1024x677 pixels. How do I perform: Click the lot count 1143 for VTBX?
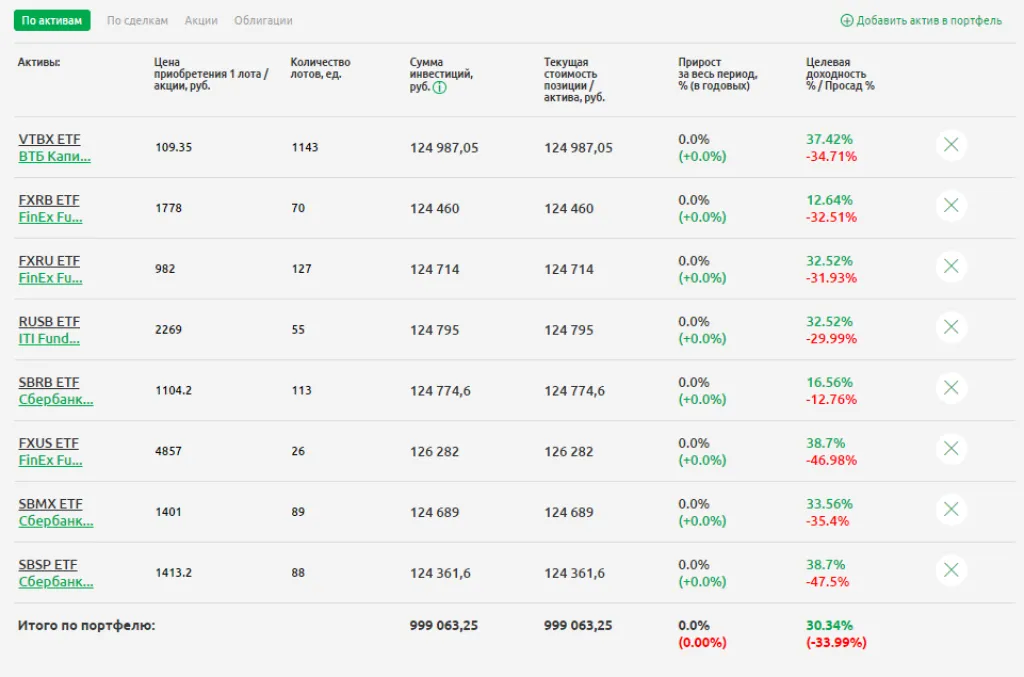pos(304,148)
